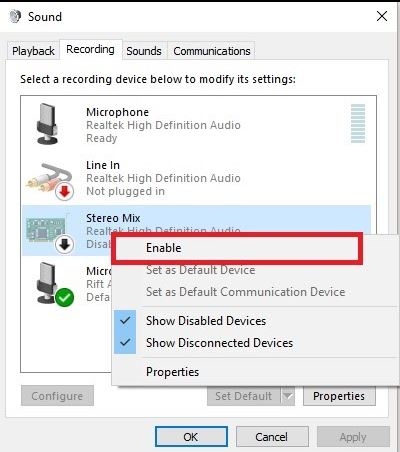Screen dimensions: 400x452
Task: Click the default Rift microphone icon
Action: coord(47,283)
